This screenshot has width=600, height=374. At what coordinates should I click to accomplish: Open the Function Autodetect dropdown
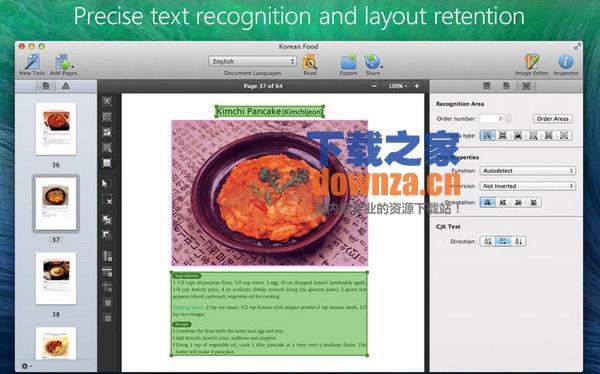click(x=527, y=171)
